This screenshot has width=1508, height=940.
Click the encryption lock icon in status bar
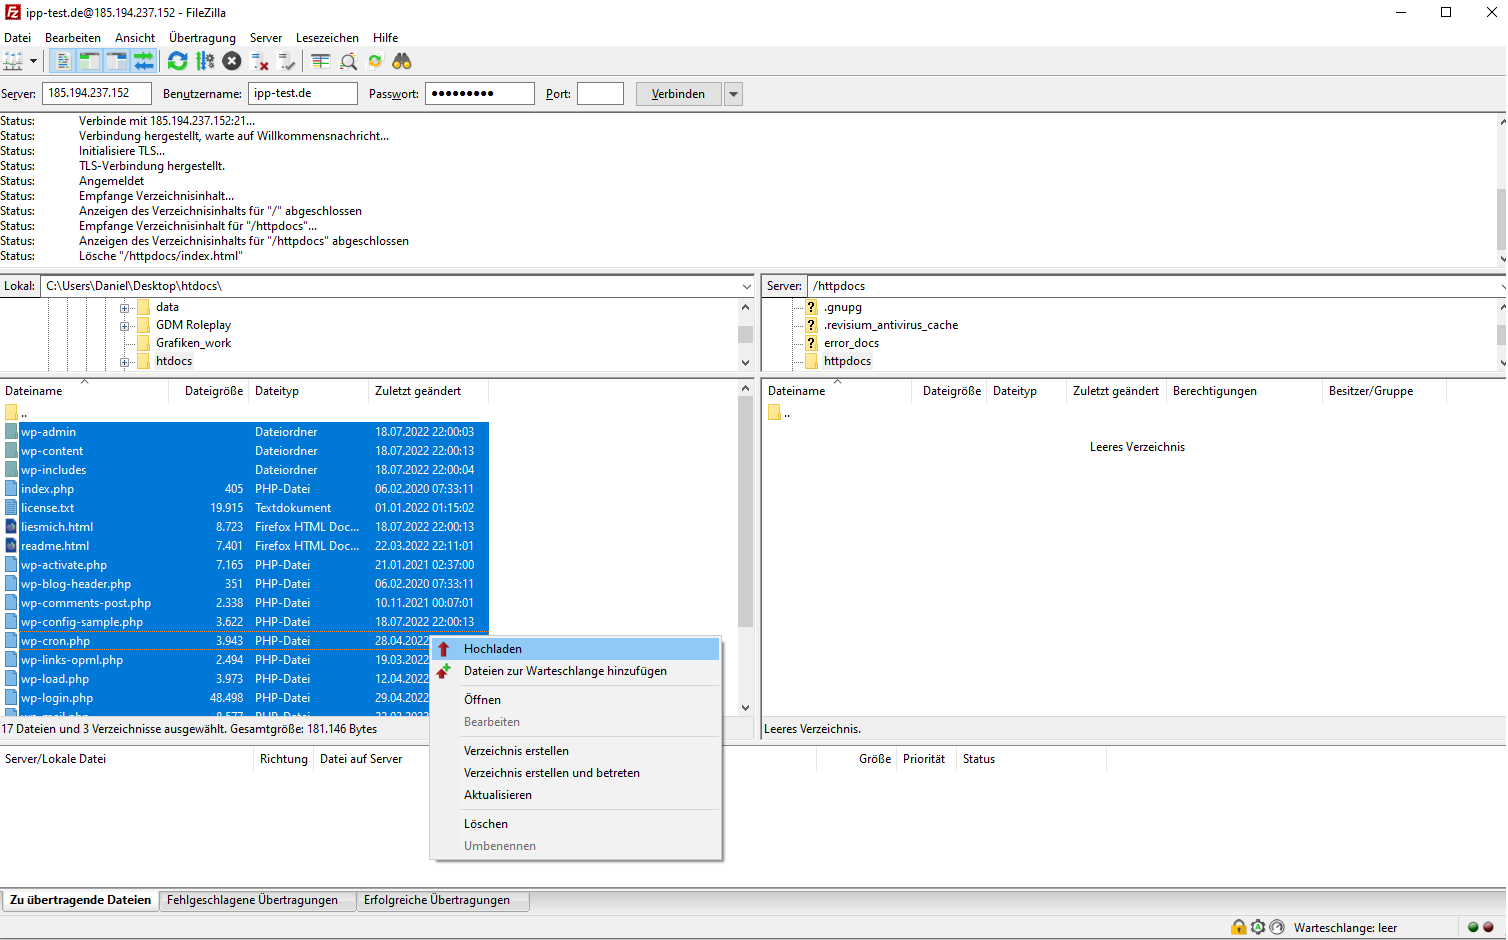[x=1239, y=927]
